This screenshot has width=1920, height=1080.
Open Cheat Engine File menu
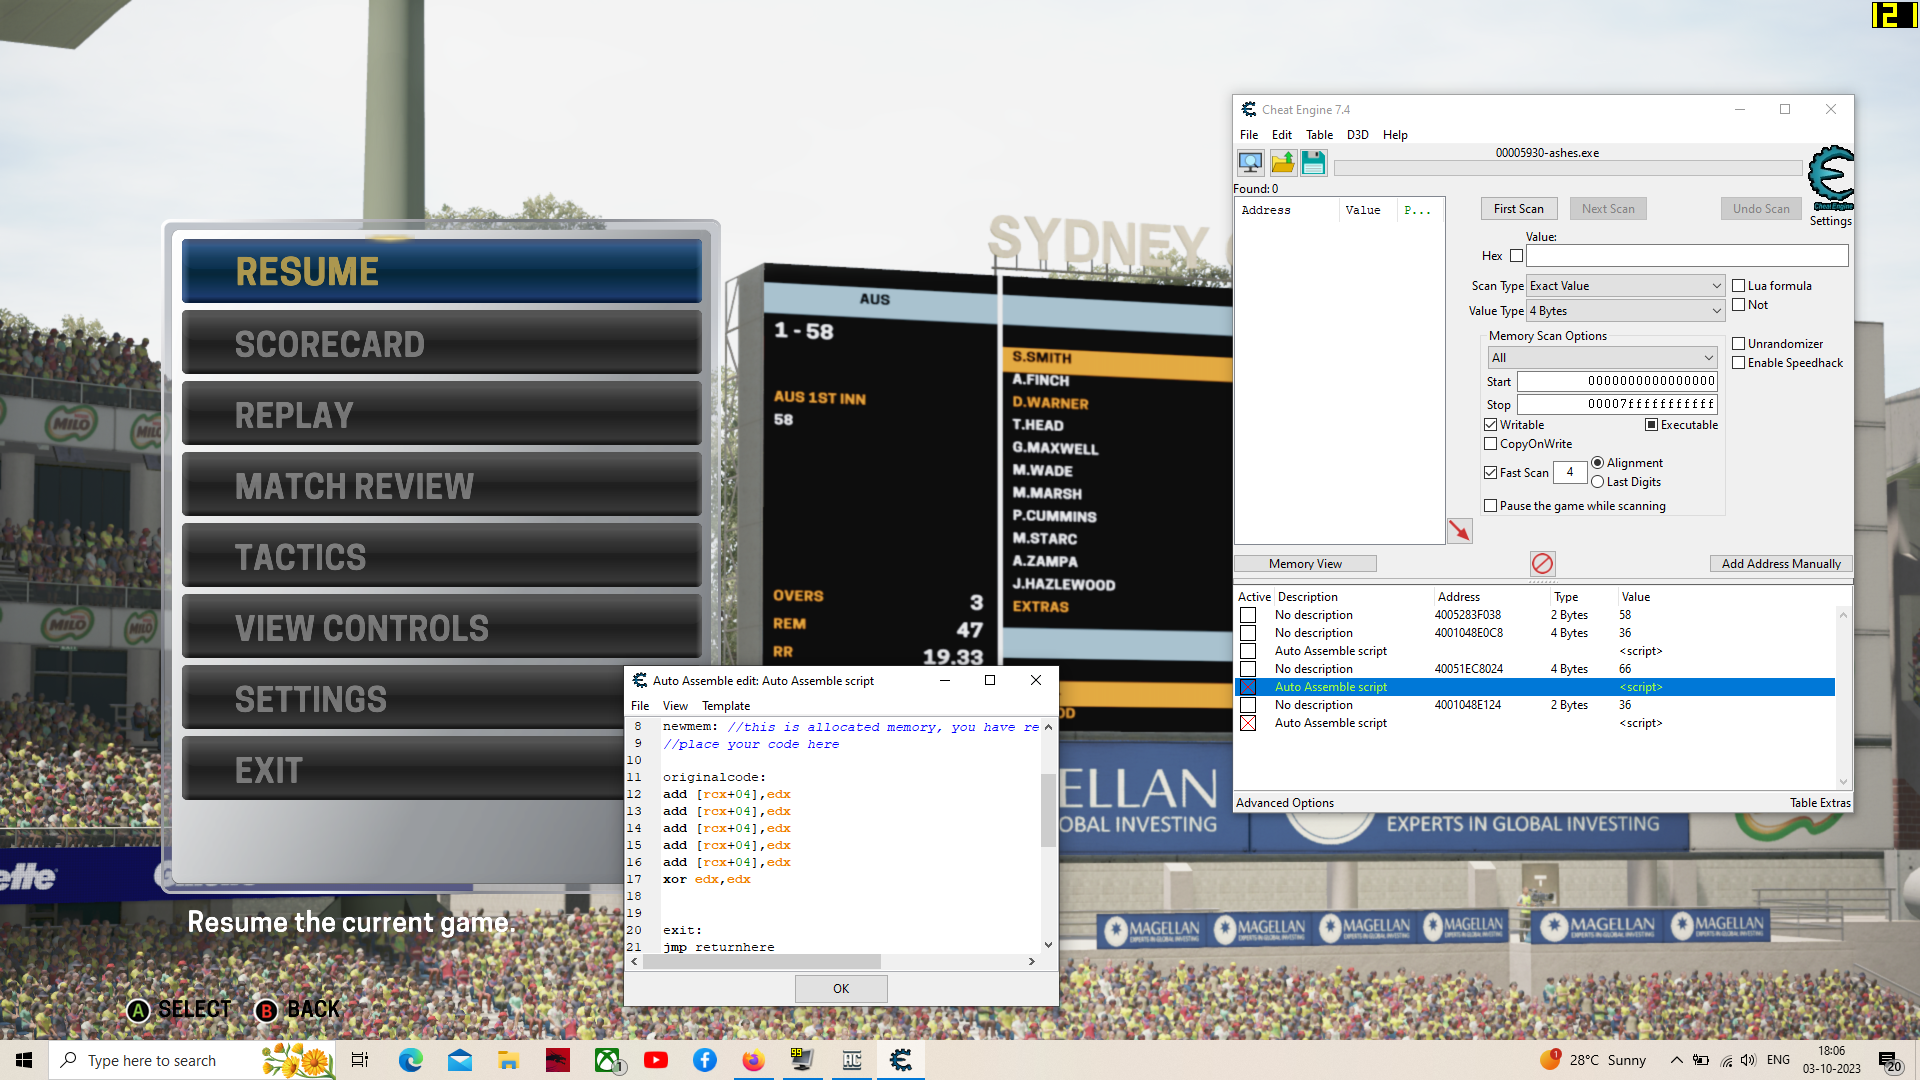[1249, 135]
